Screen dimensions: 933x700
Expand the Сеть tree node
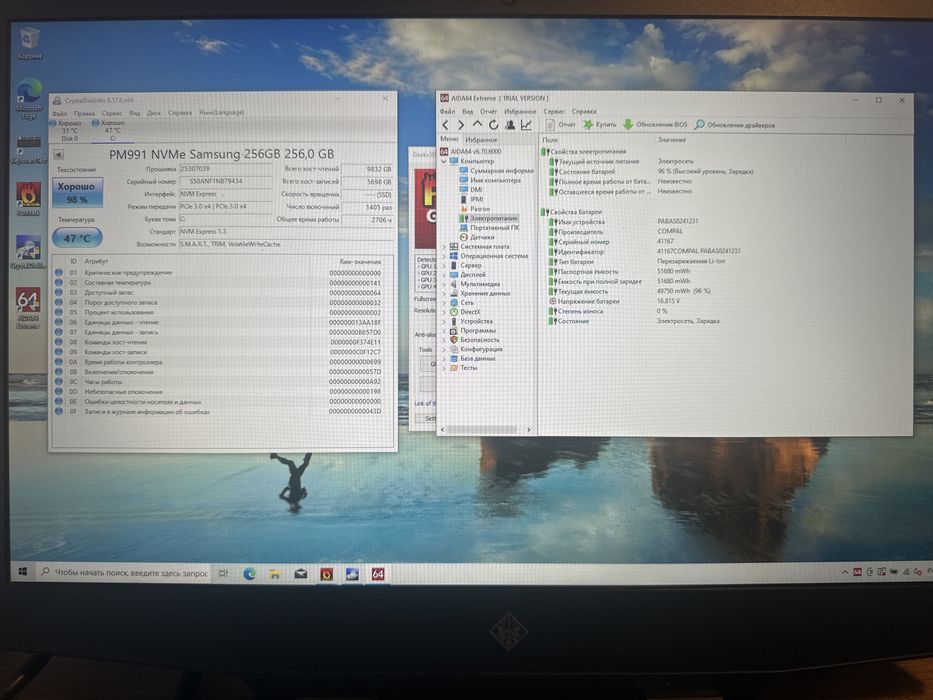click(443, 303)
